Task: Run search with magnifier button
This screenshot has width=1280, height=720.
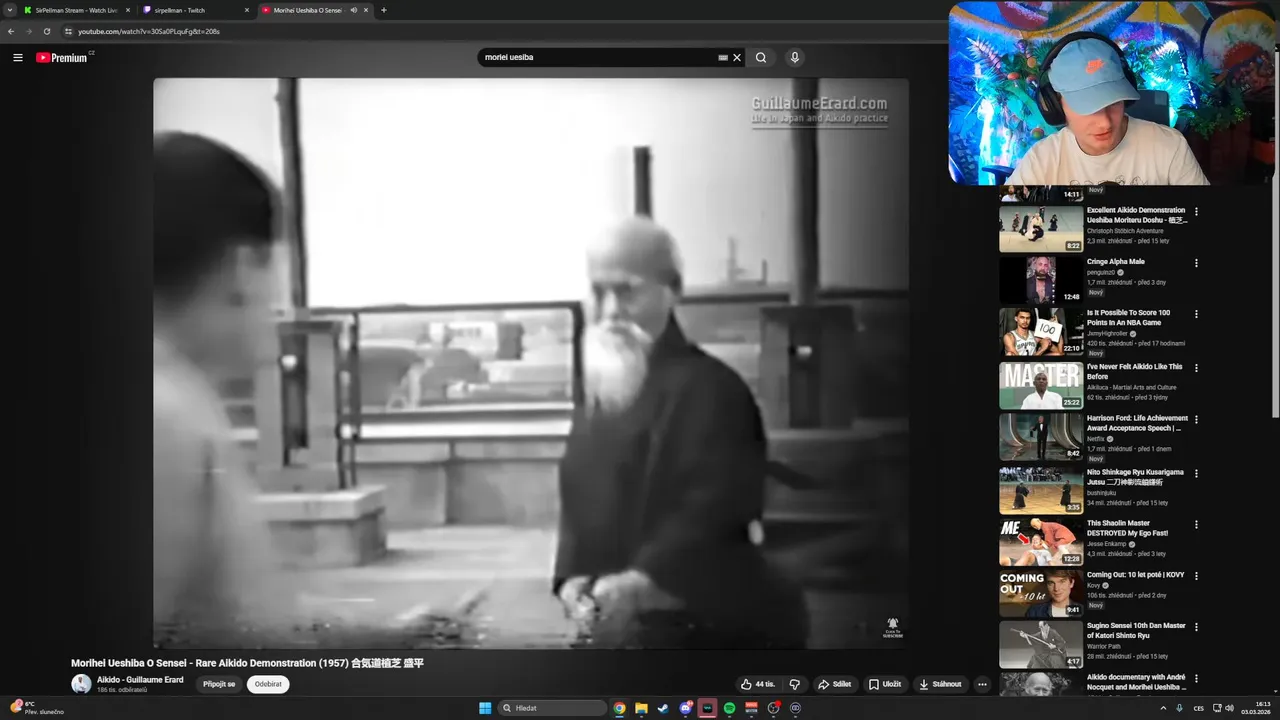Action: tap(761, 58)
